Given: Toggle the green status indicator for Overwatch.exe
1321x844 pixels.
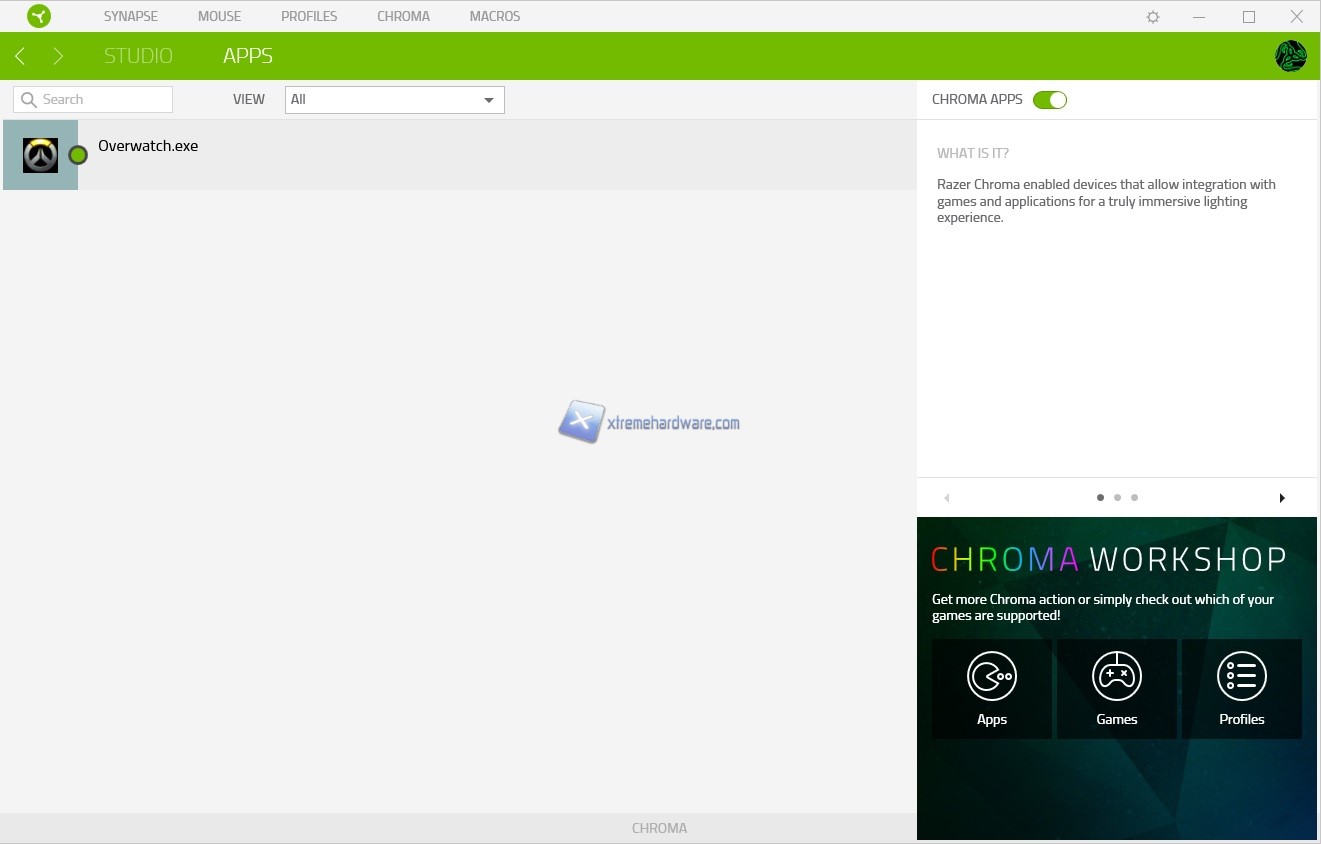Looking at the screenshot, I should point(78,155).
